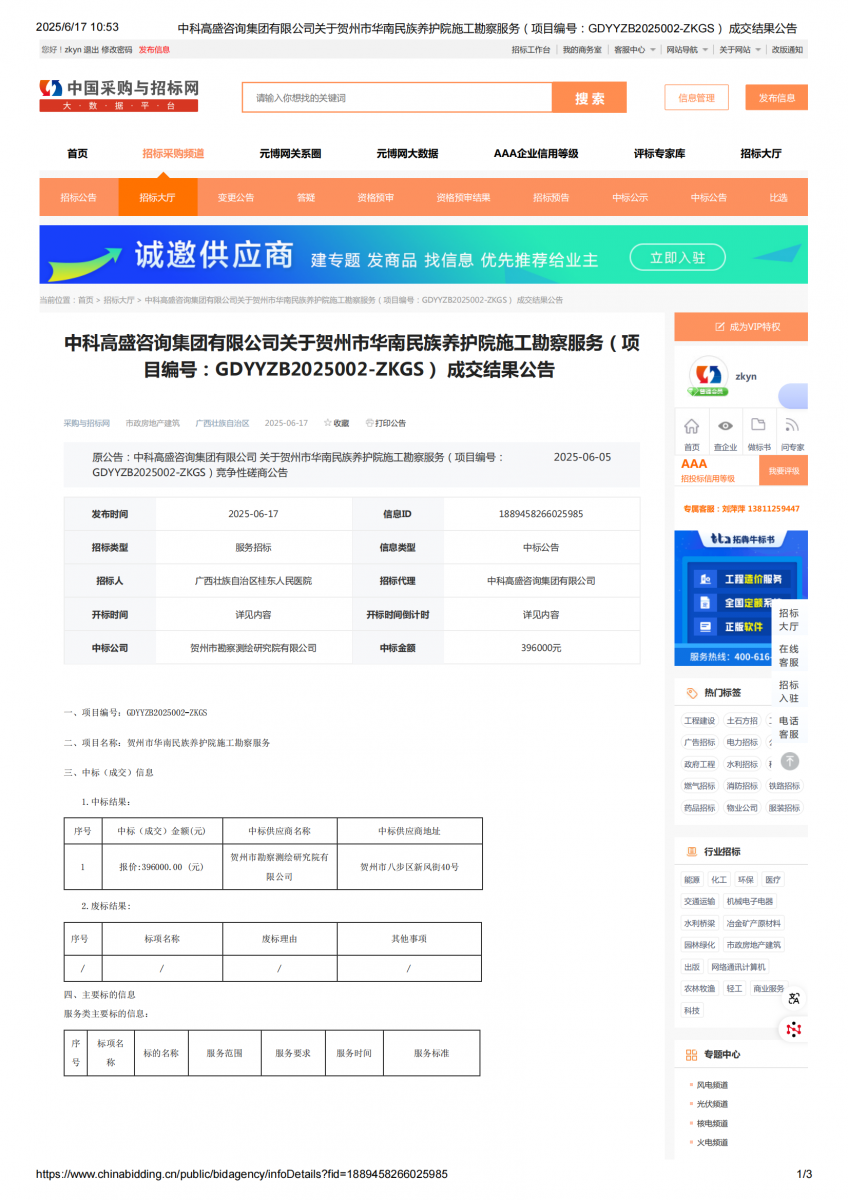This screenshot has height=1200, width=848.
Task: Click 贺州市勘察测绘研究院有限公司 winning company cell
Action: click(253, 648)
